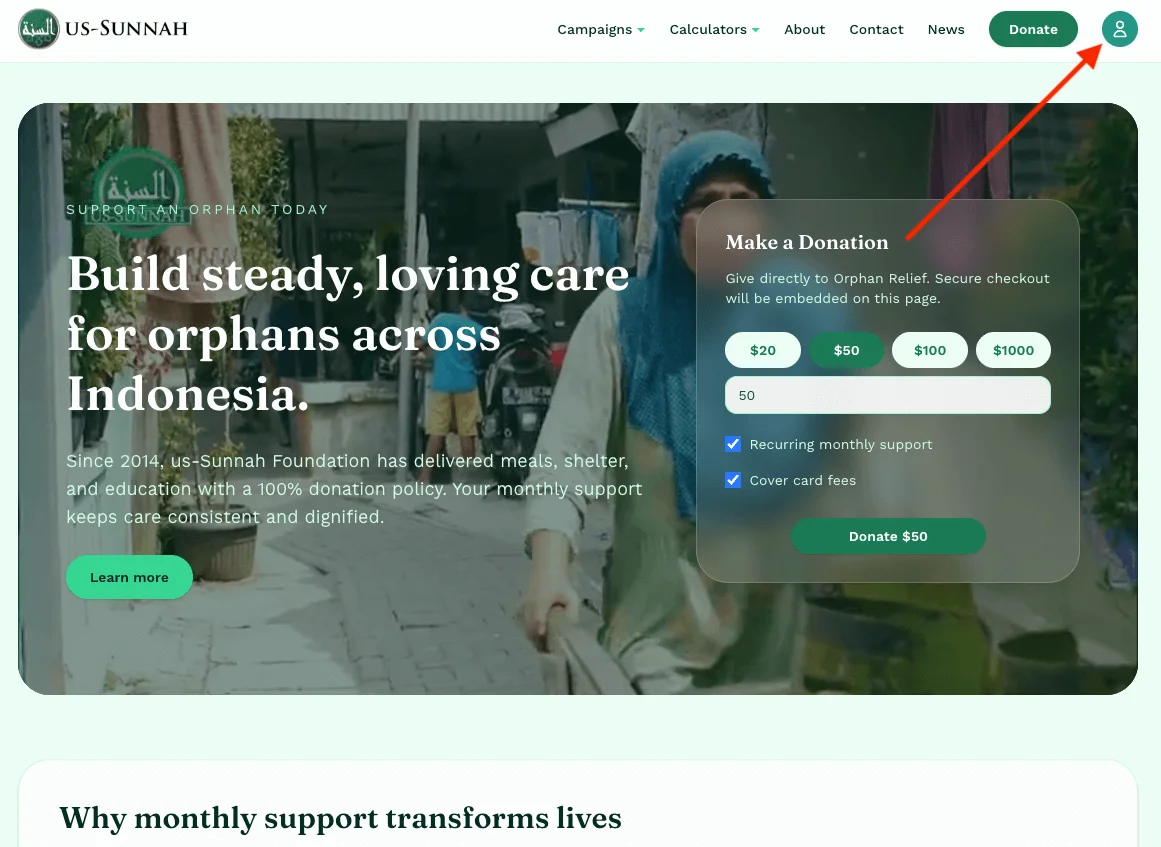1161x847 pixels.
Task: Click the Learn more button
Action: 130,578
